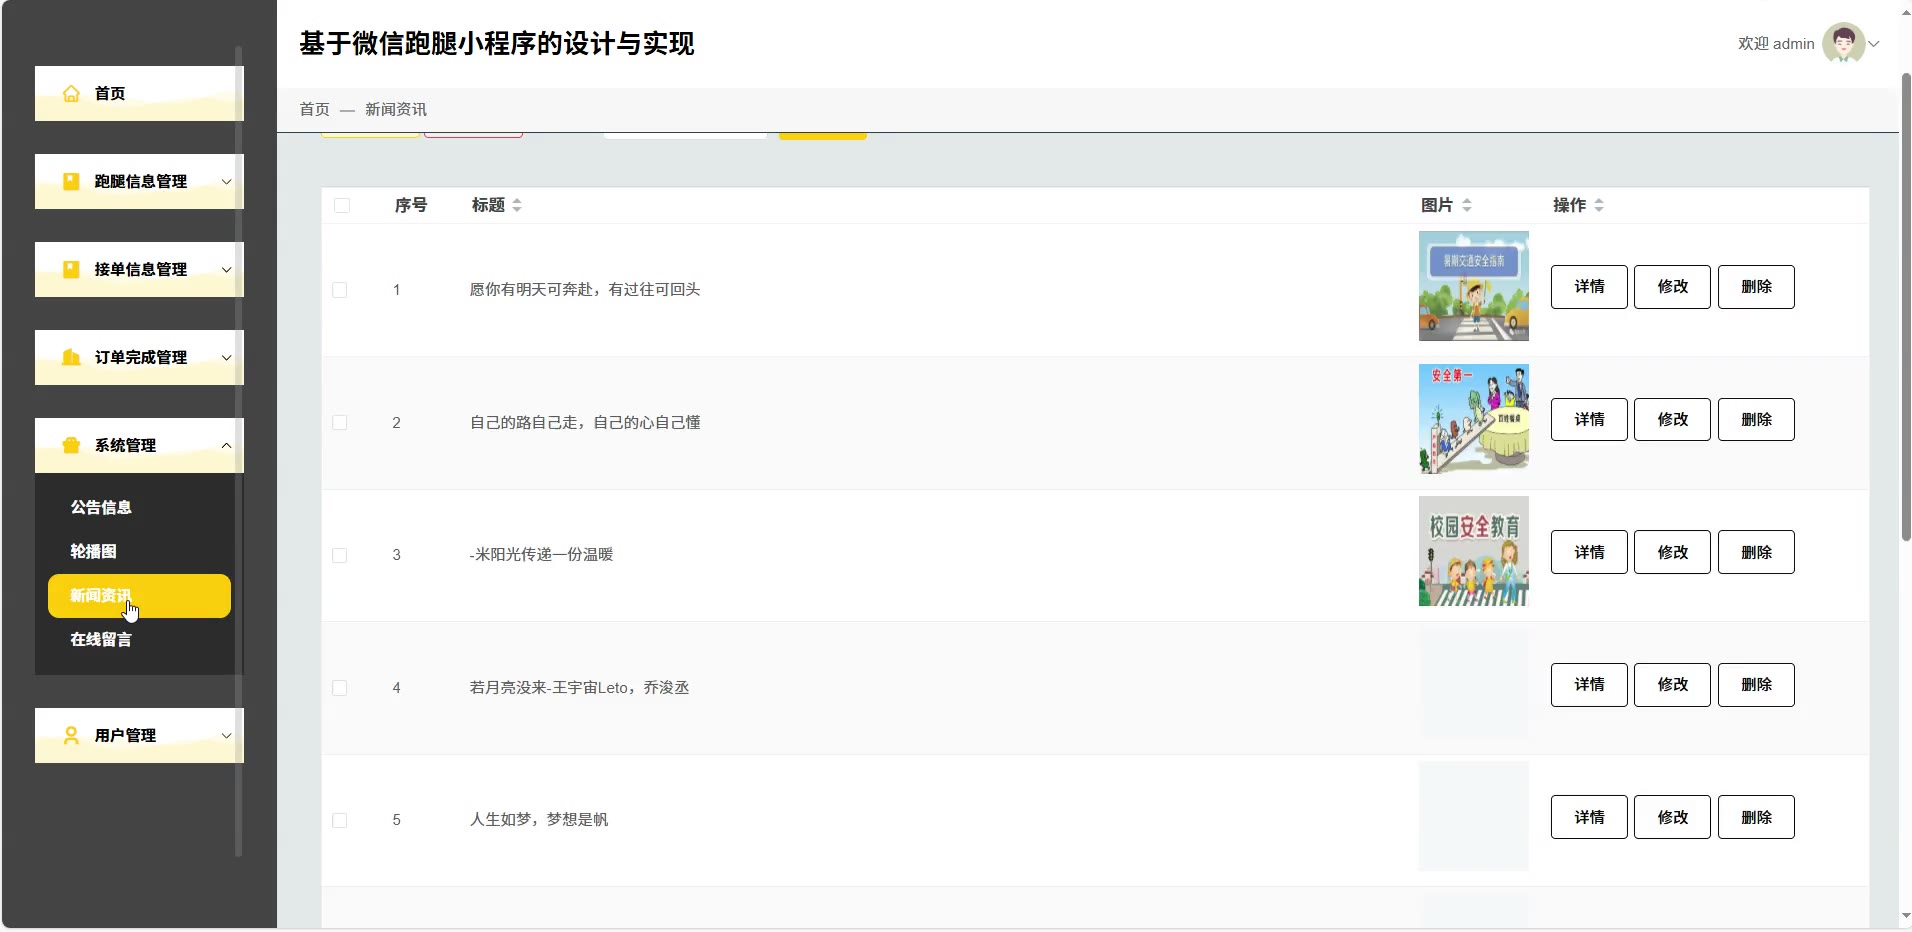The width and height of the screenshot is (1912, 932).
Task: Click the title 自己的路自己走，自己的心自己懂
Action: (x=585, y=423)
